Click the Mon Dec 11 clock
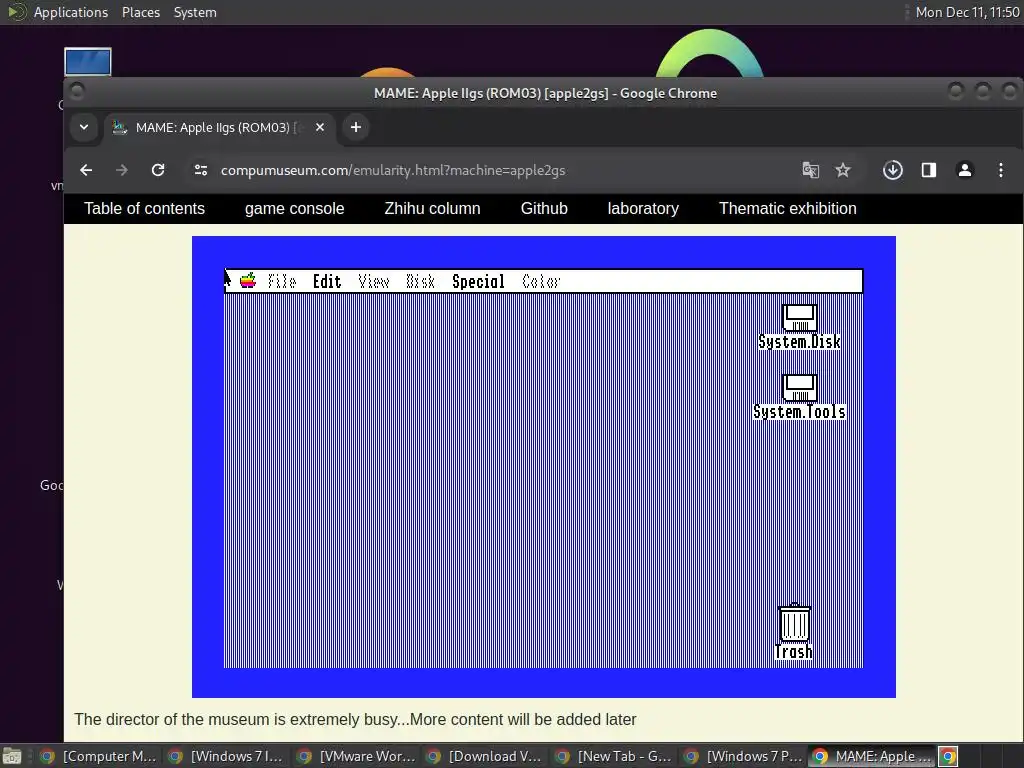The width and height of the screenshot is (1024, 768). point(967,12)
